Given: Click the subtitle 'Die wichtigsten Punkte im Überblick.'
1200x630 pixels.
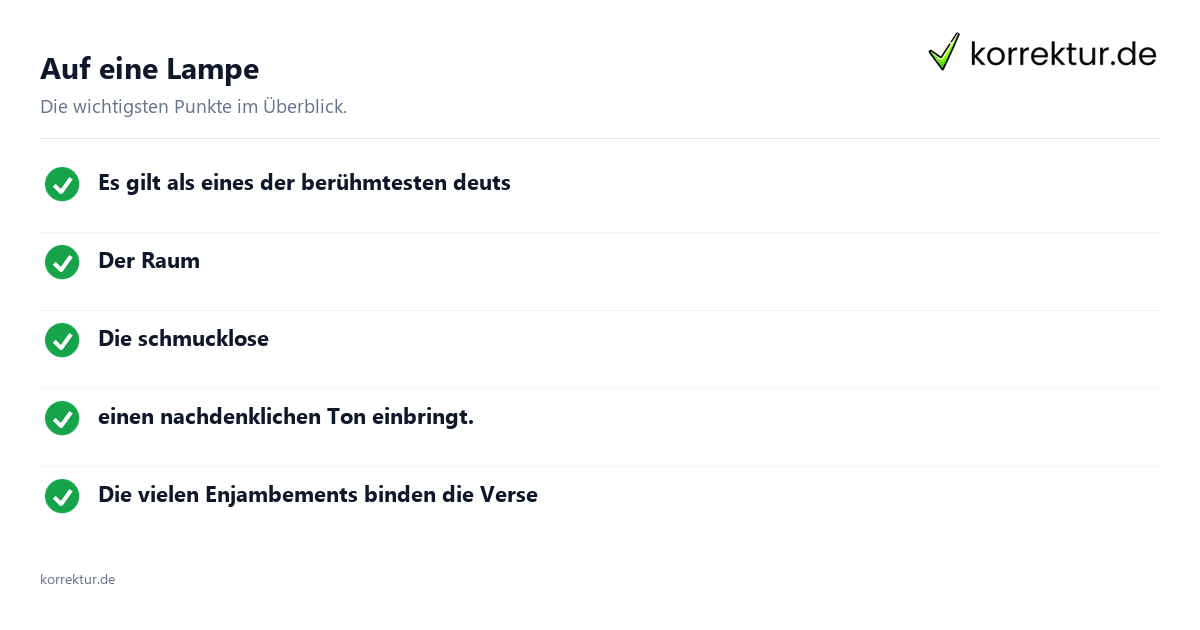Looking at the screenshot, I should [x=193, y=107].
